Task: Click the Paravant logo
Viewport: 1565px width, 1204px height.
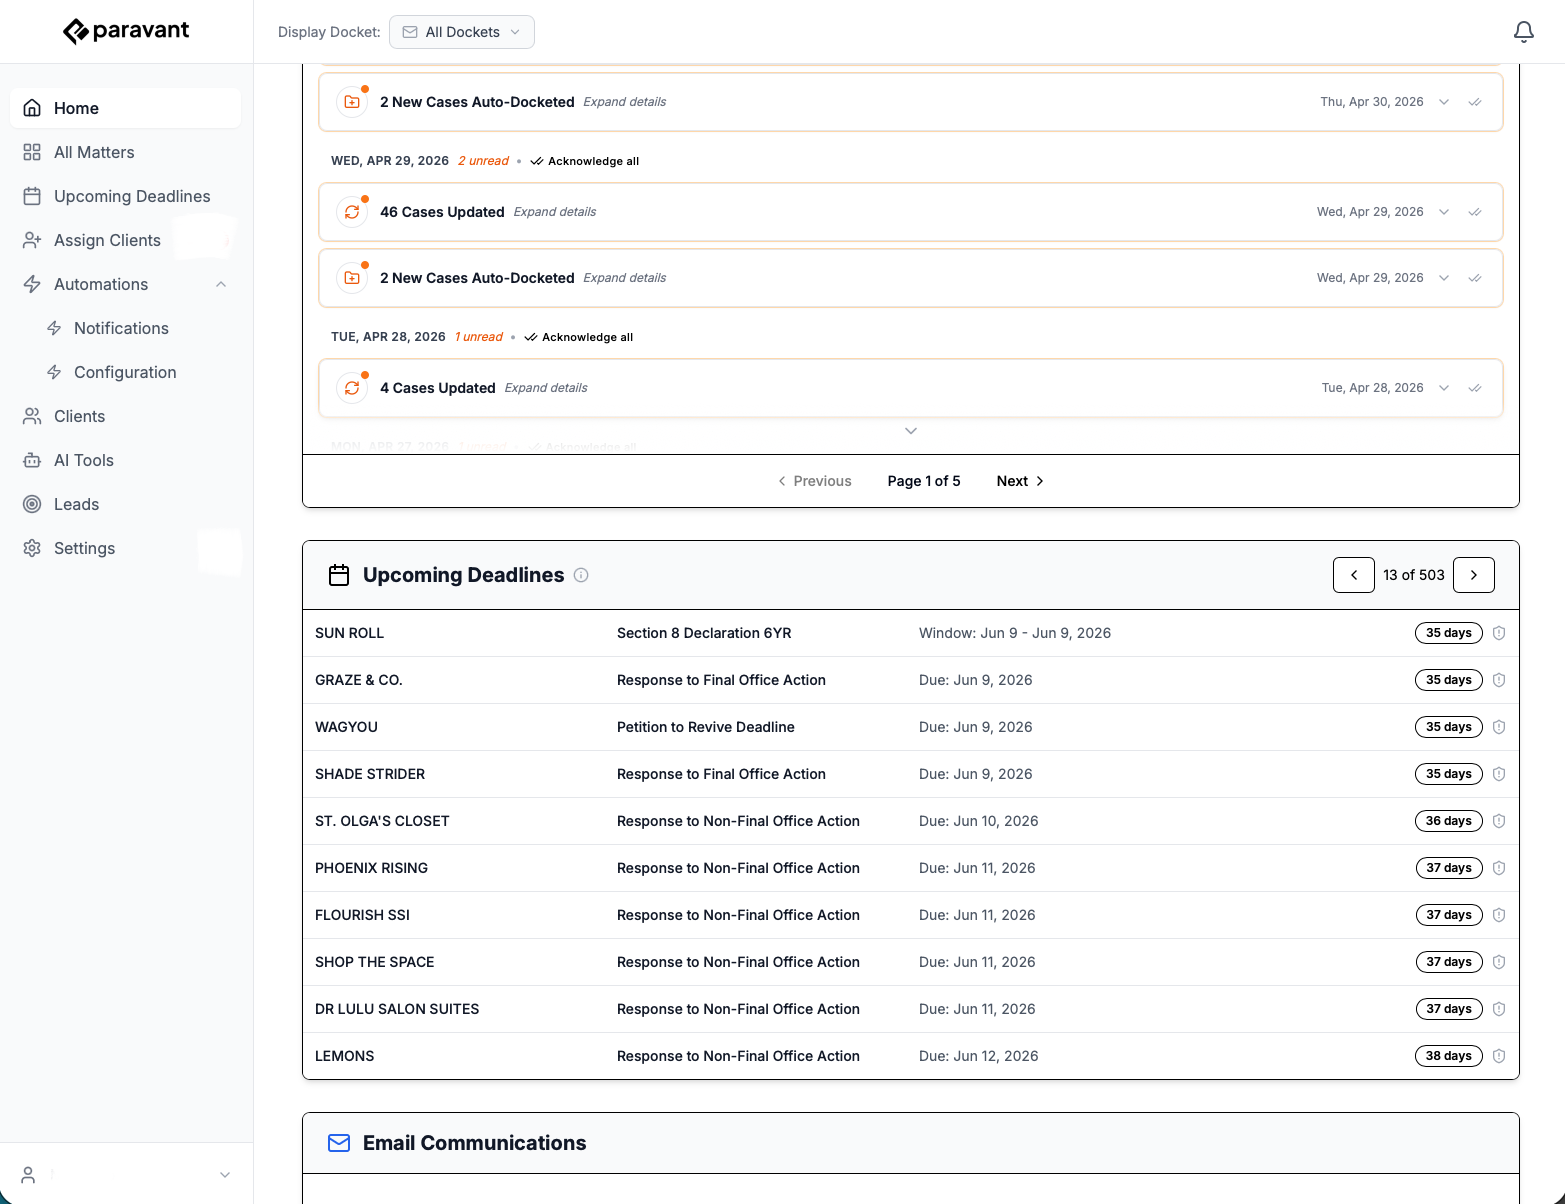Action: 126,31
